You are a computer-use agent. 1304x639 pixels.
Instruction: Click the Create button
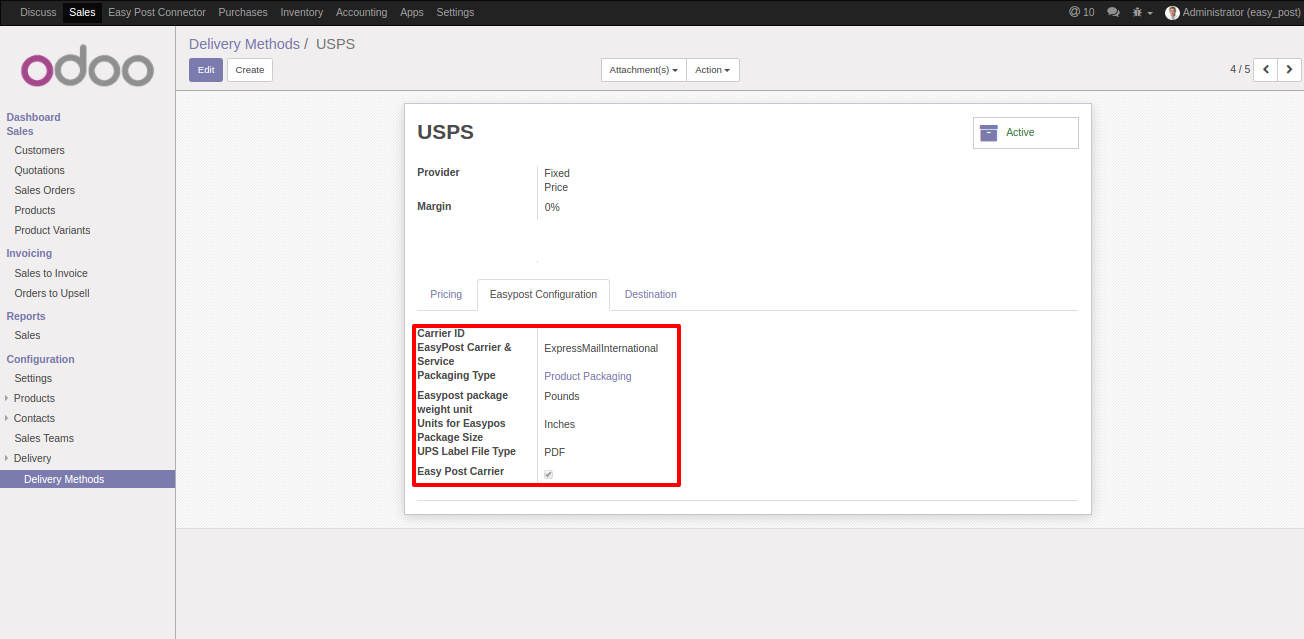pyautogui.click(x=250, y=70)
